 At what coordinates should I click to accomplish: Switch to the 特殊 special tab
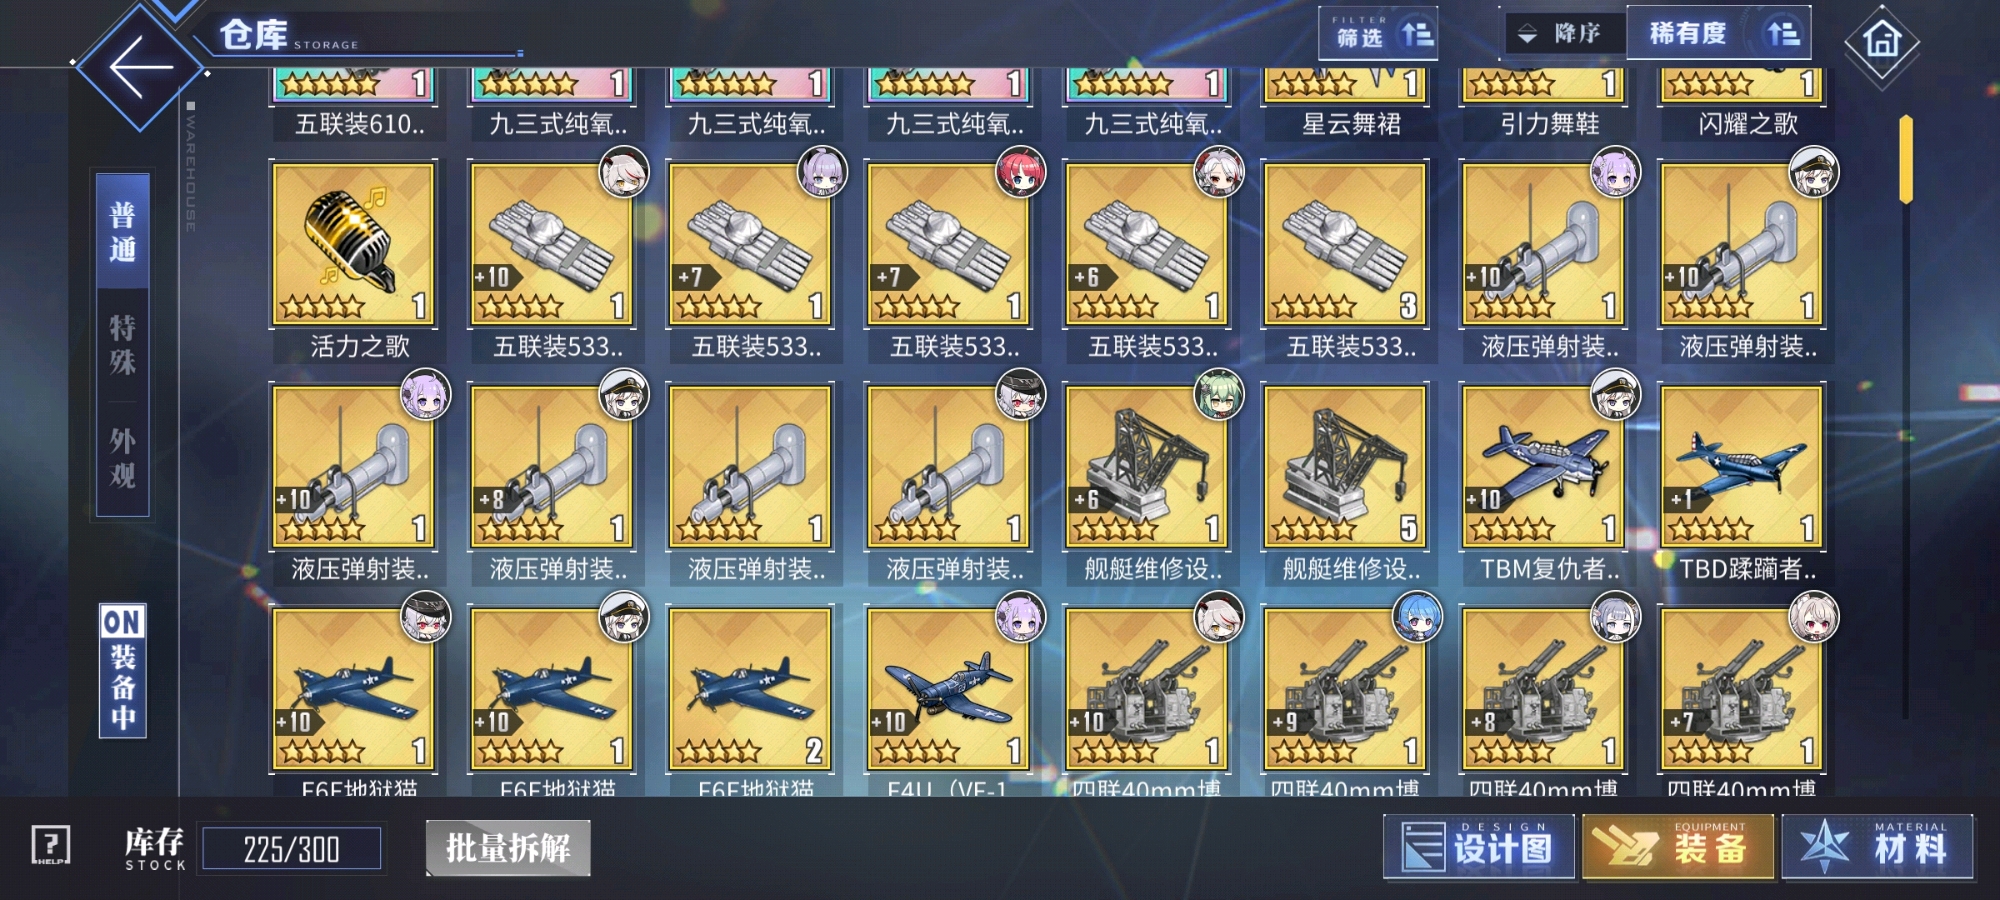(x=122, y=345)
